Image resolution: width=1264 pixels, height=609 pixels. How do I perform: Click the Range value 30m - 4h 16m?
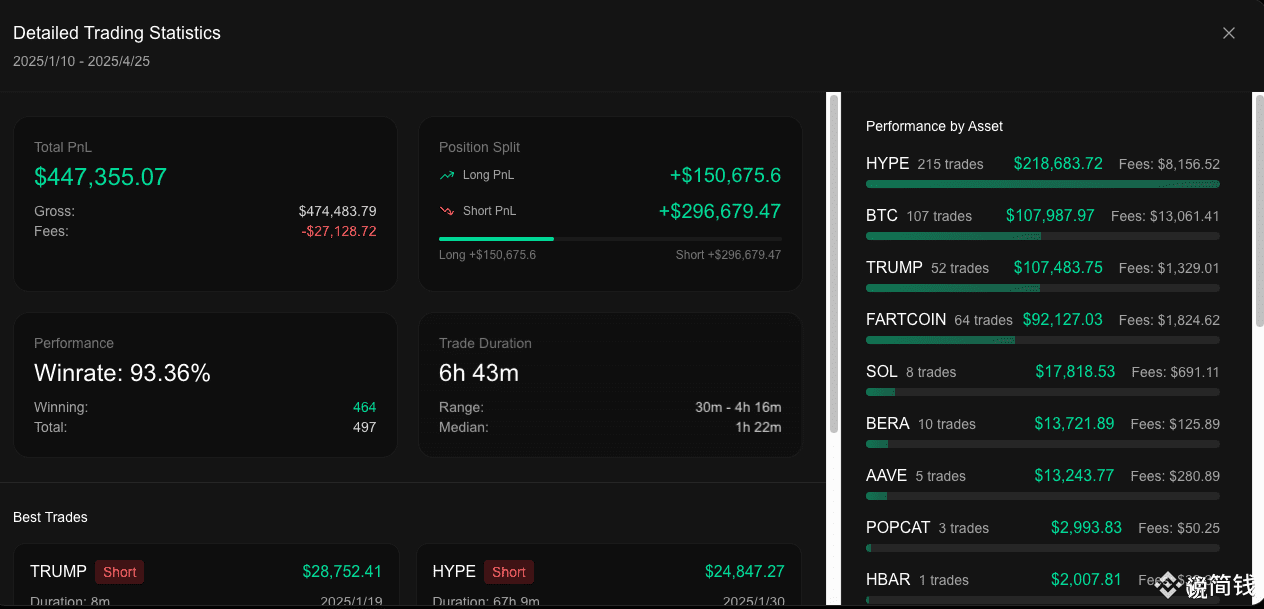[738, 407]
